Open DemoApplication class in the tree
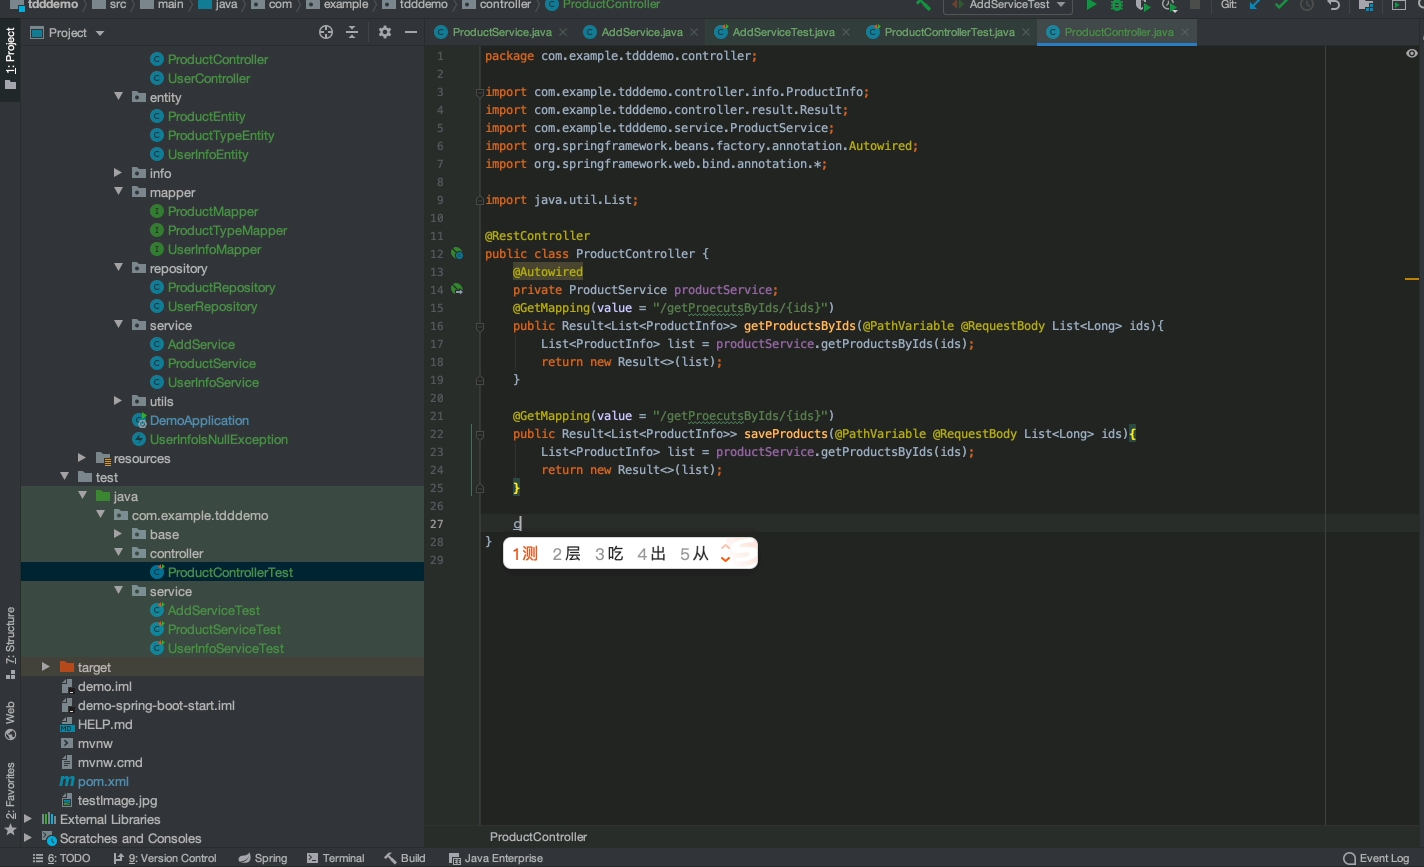Viewport: 1424px width, 867px height. click(x=199, y=420)
